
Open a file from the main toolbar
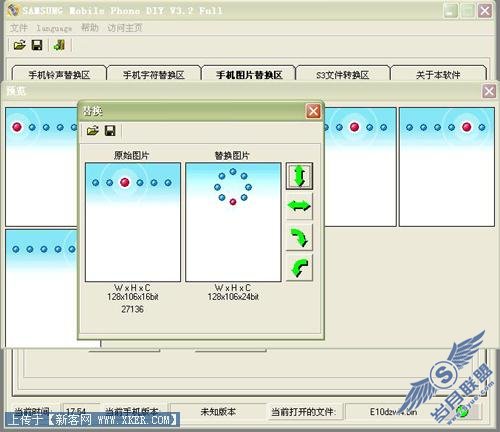[20, 45]
